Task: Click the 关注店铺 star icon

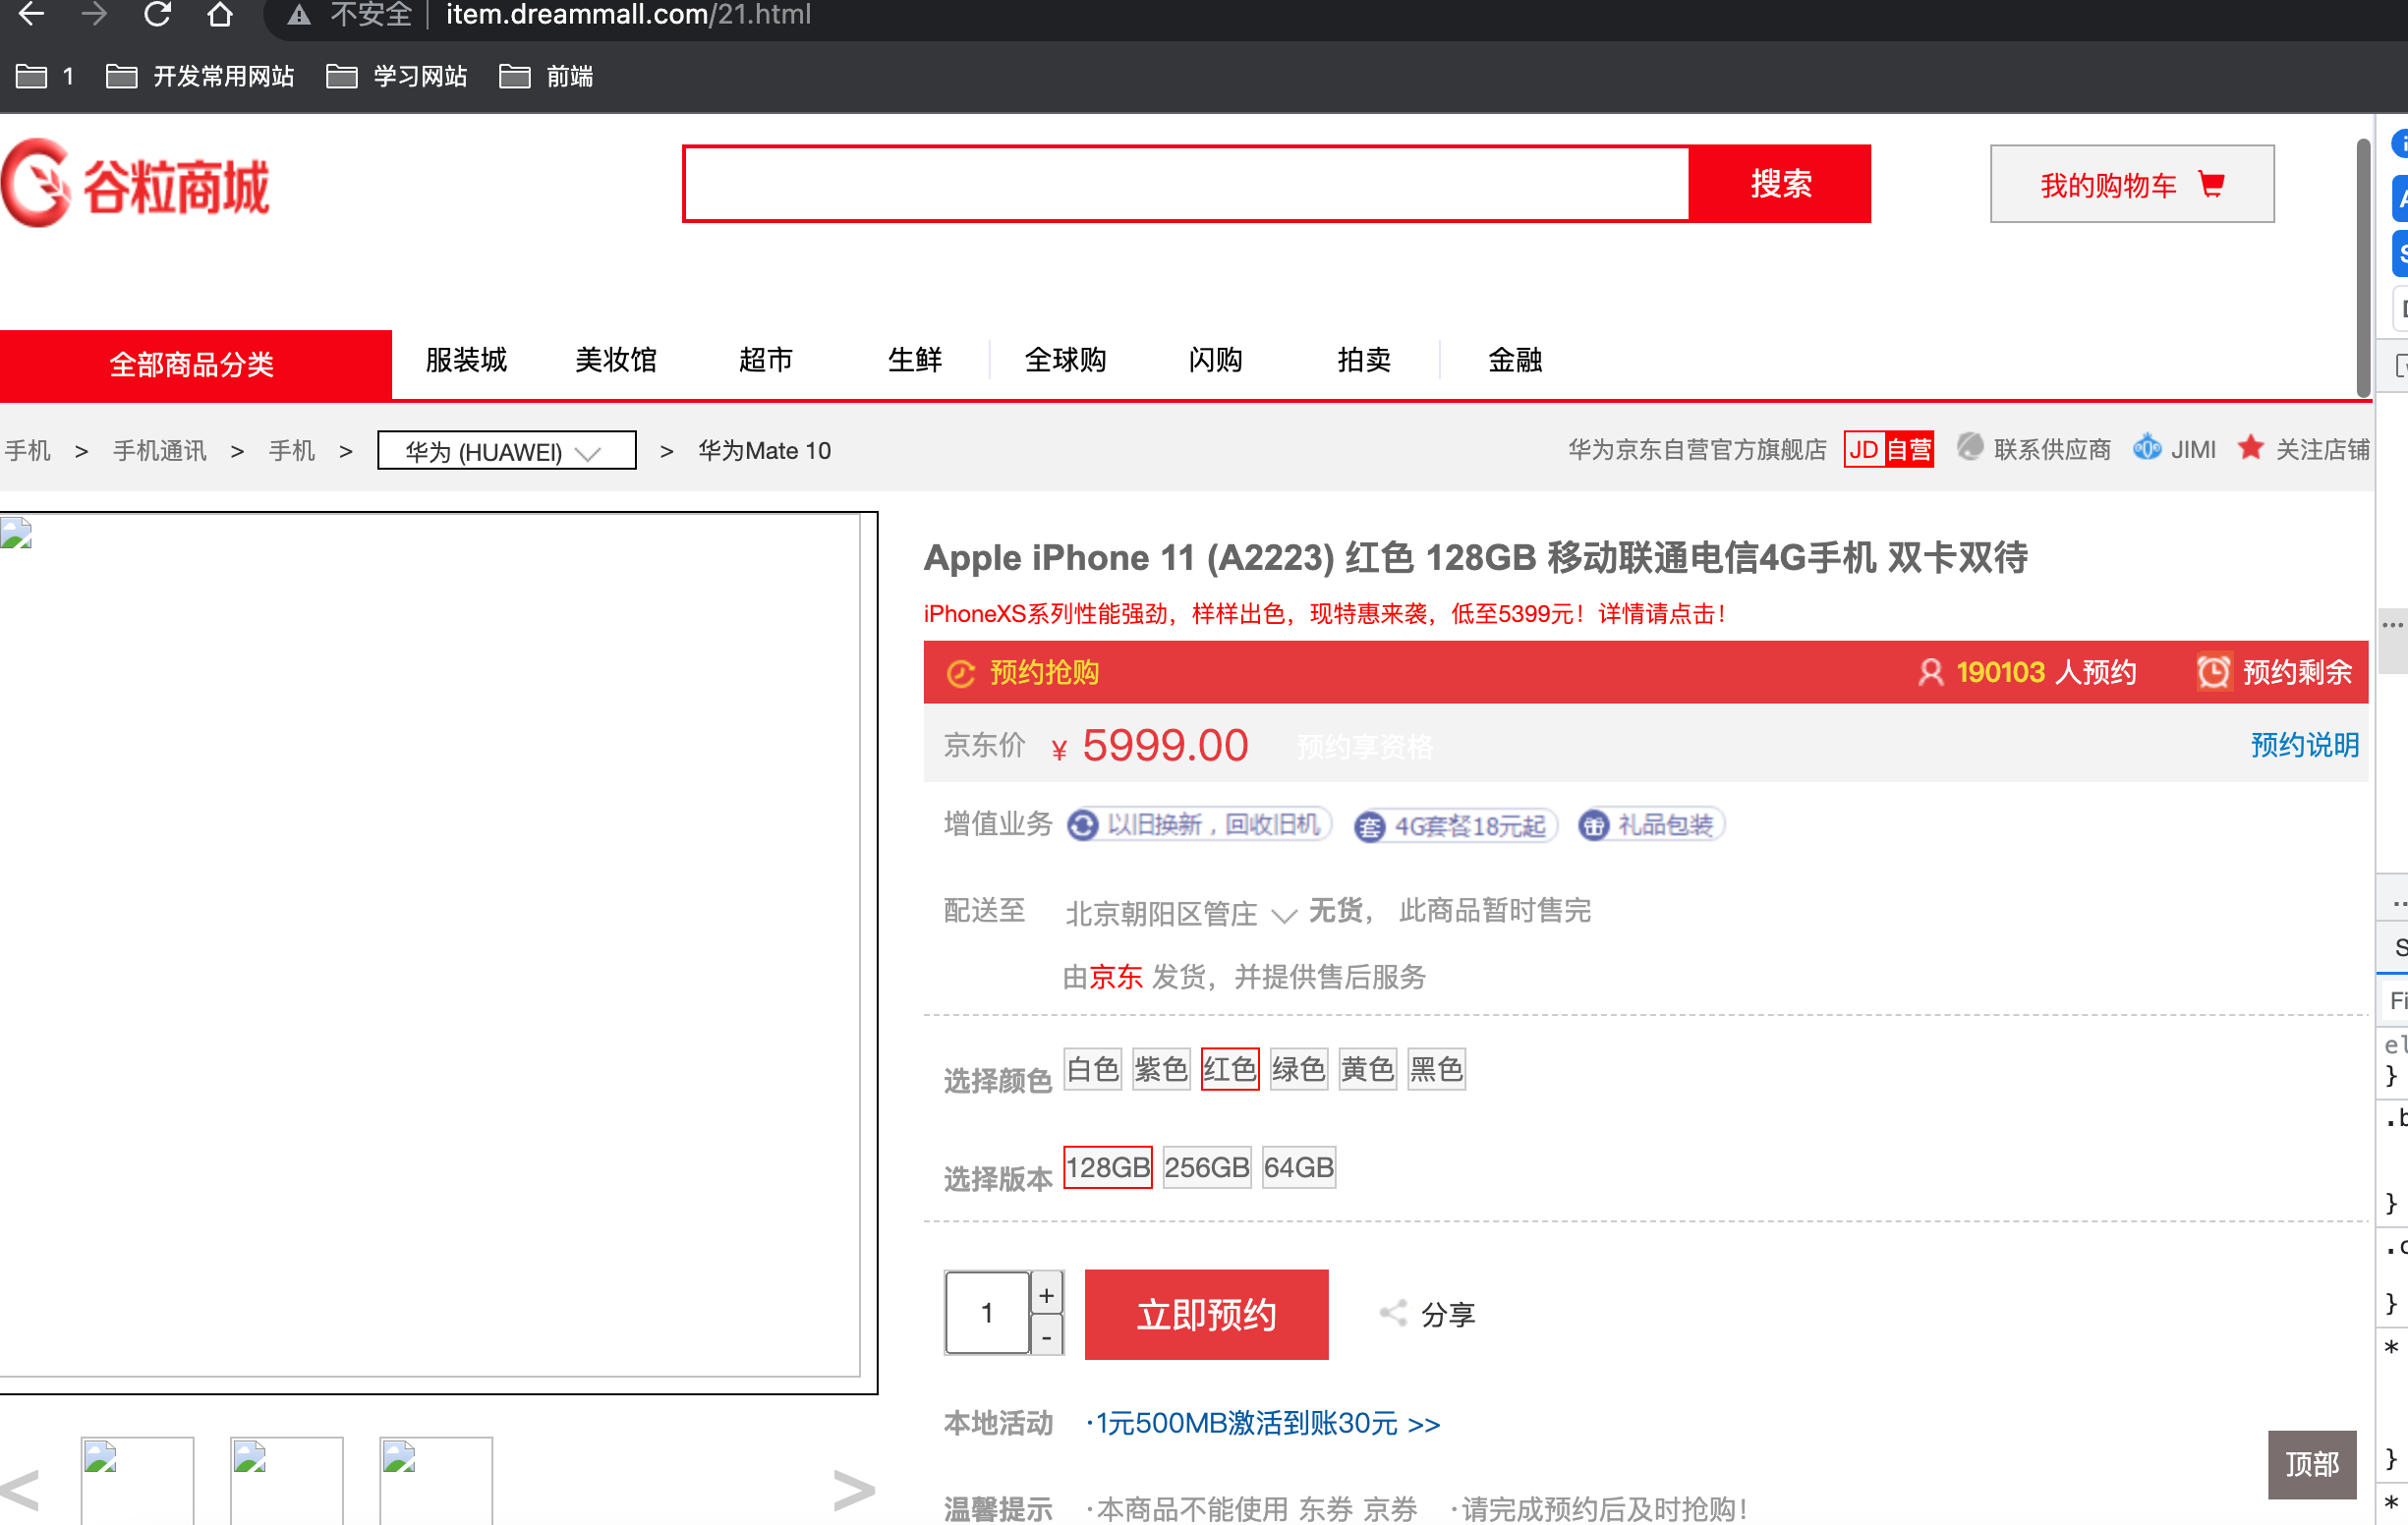Action: (x=2250, y=447)
